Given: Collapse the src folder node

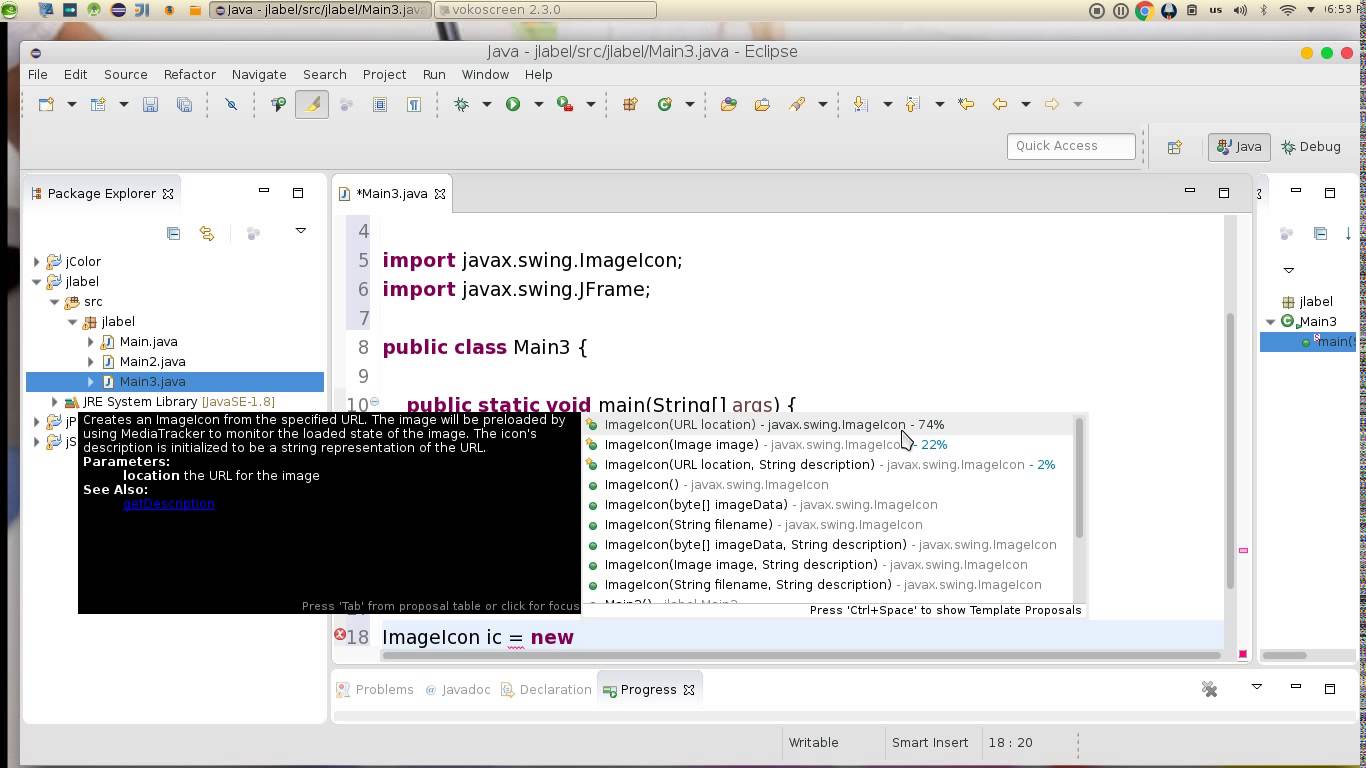Looking at the screenshot, I should point(55,302).
